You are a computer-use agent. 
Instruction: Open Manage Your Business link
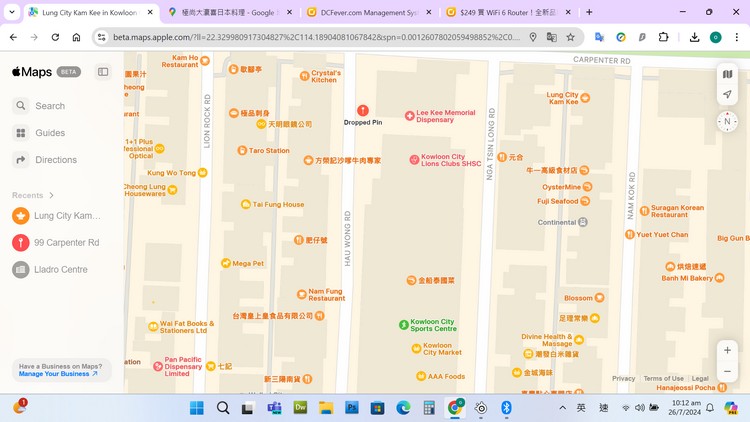(x=57, y=374)
